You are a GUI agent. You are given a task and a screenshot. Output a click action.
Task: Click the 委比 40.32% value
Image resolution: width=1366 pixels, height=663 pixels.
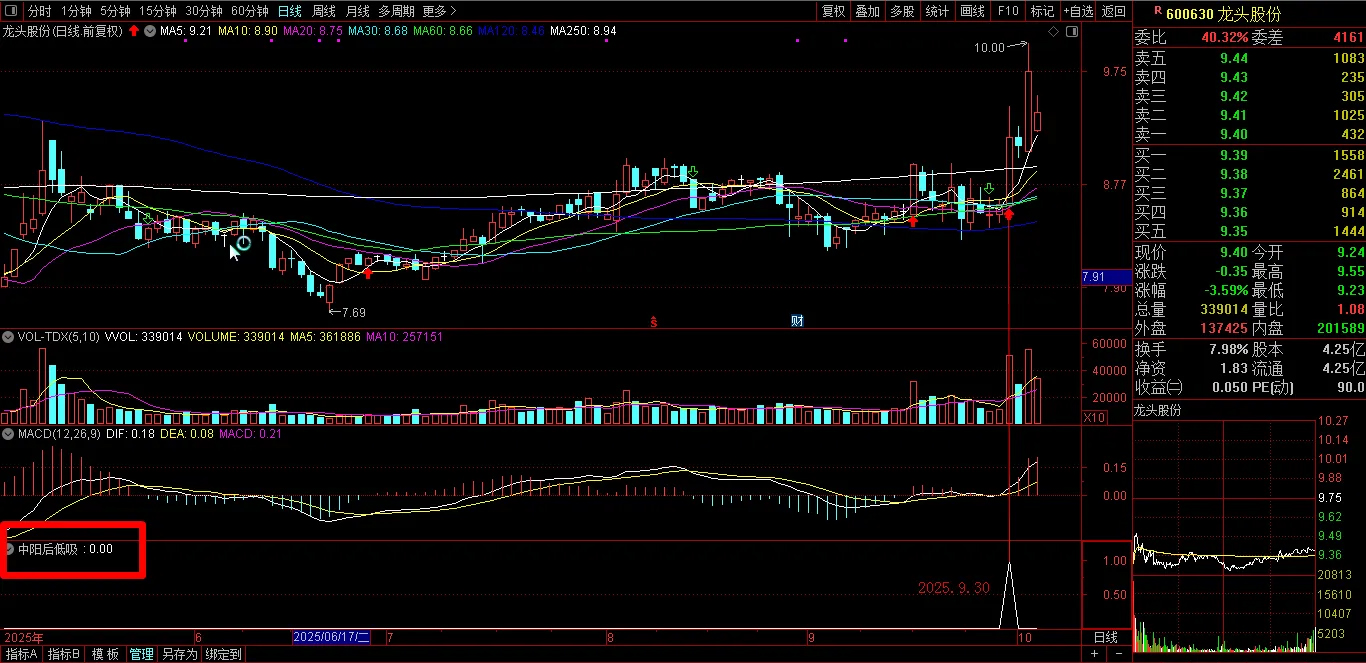(x=1223, y=37)
